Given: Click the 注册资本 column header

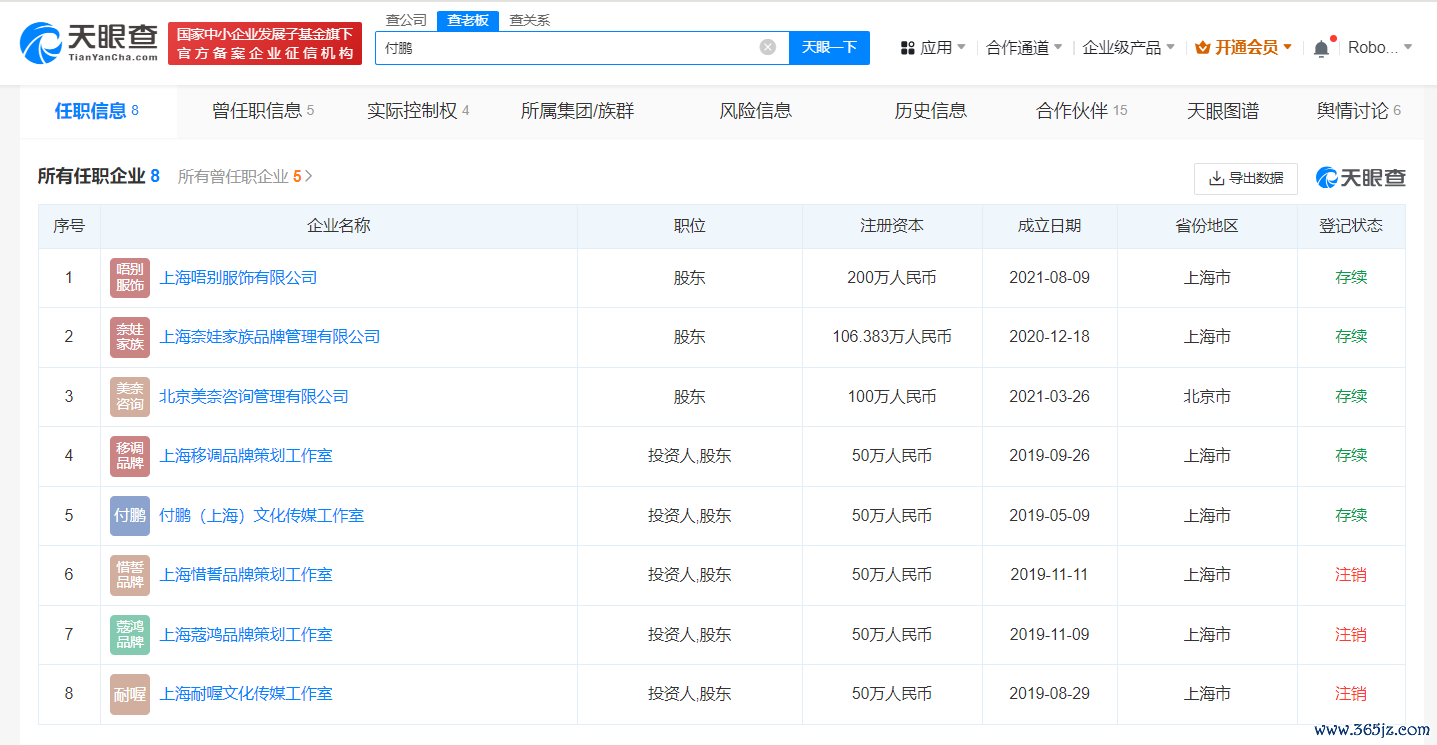Looking at the screenshot, I should pyautogui.click(x=892, y=226).
